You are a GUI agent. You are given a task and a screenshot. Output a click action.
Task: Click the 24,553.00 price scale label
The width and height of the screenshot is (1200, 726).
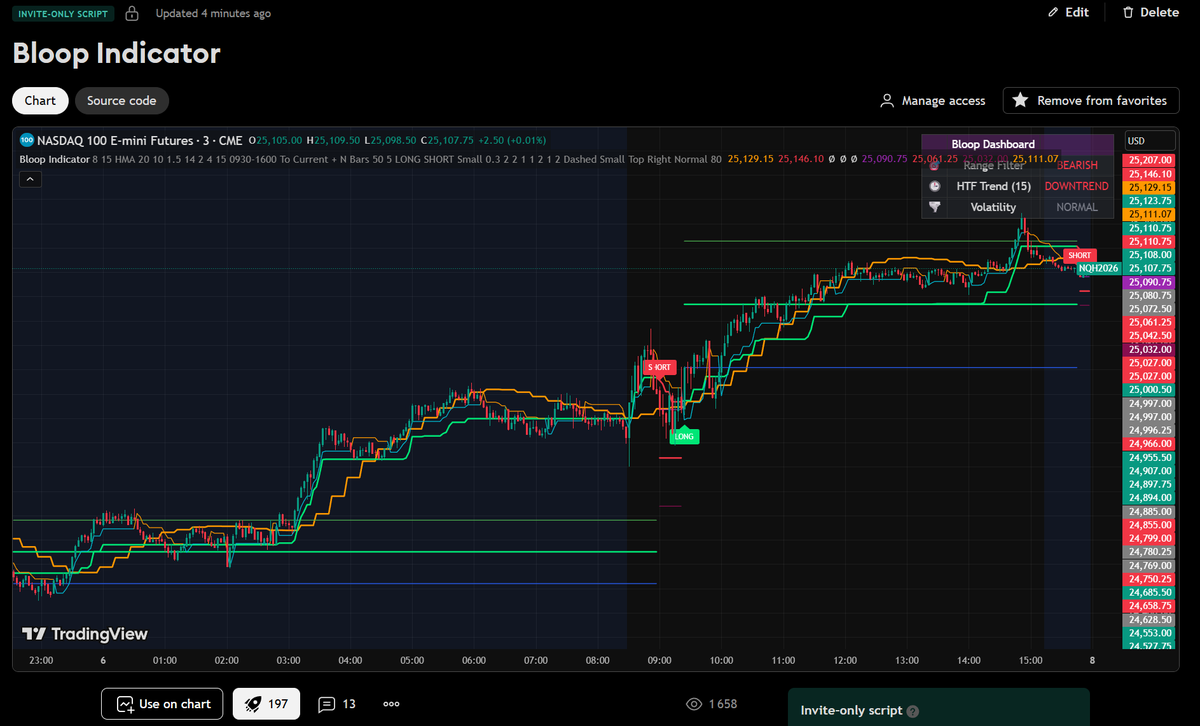[x=1149, y=633]
